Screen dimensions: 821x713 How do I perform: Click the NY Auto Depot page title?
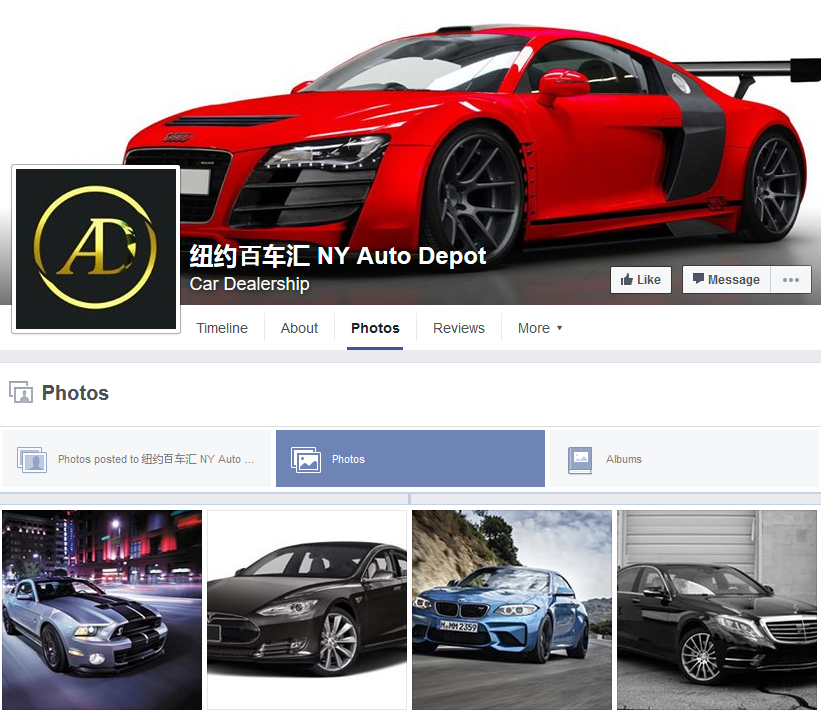(338, 256)
